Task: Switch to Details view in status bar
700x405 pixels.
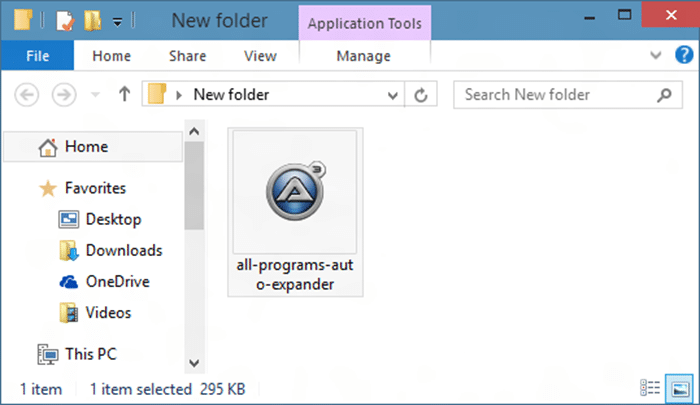Action: [650, 388]
